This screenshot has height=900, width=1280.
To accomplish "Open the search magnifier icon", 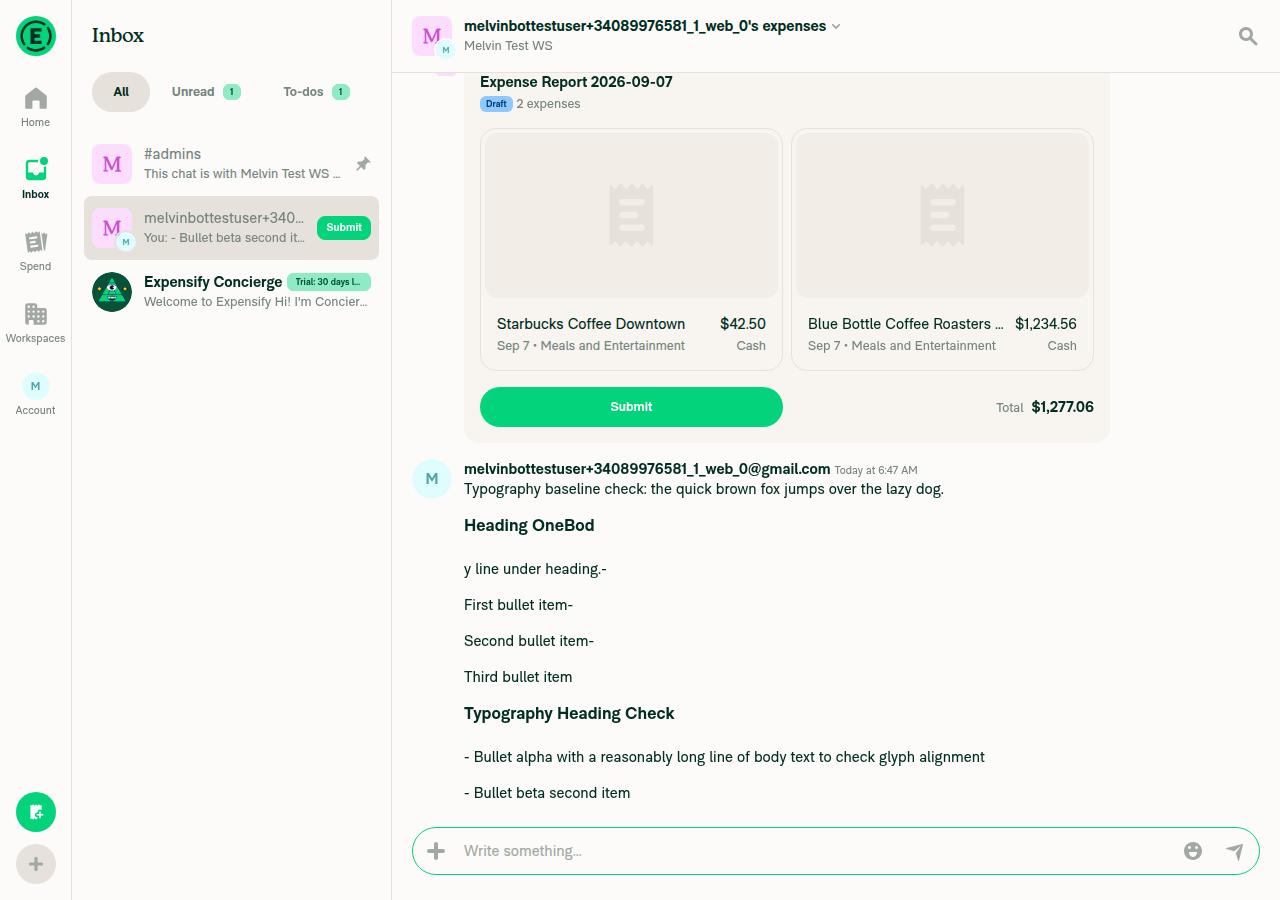I will point(1248,36).
